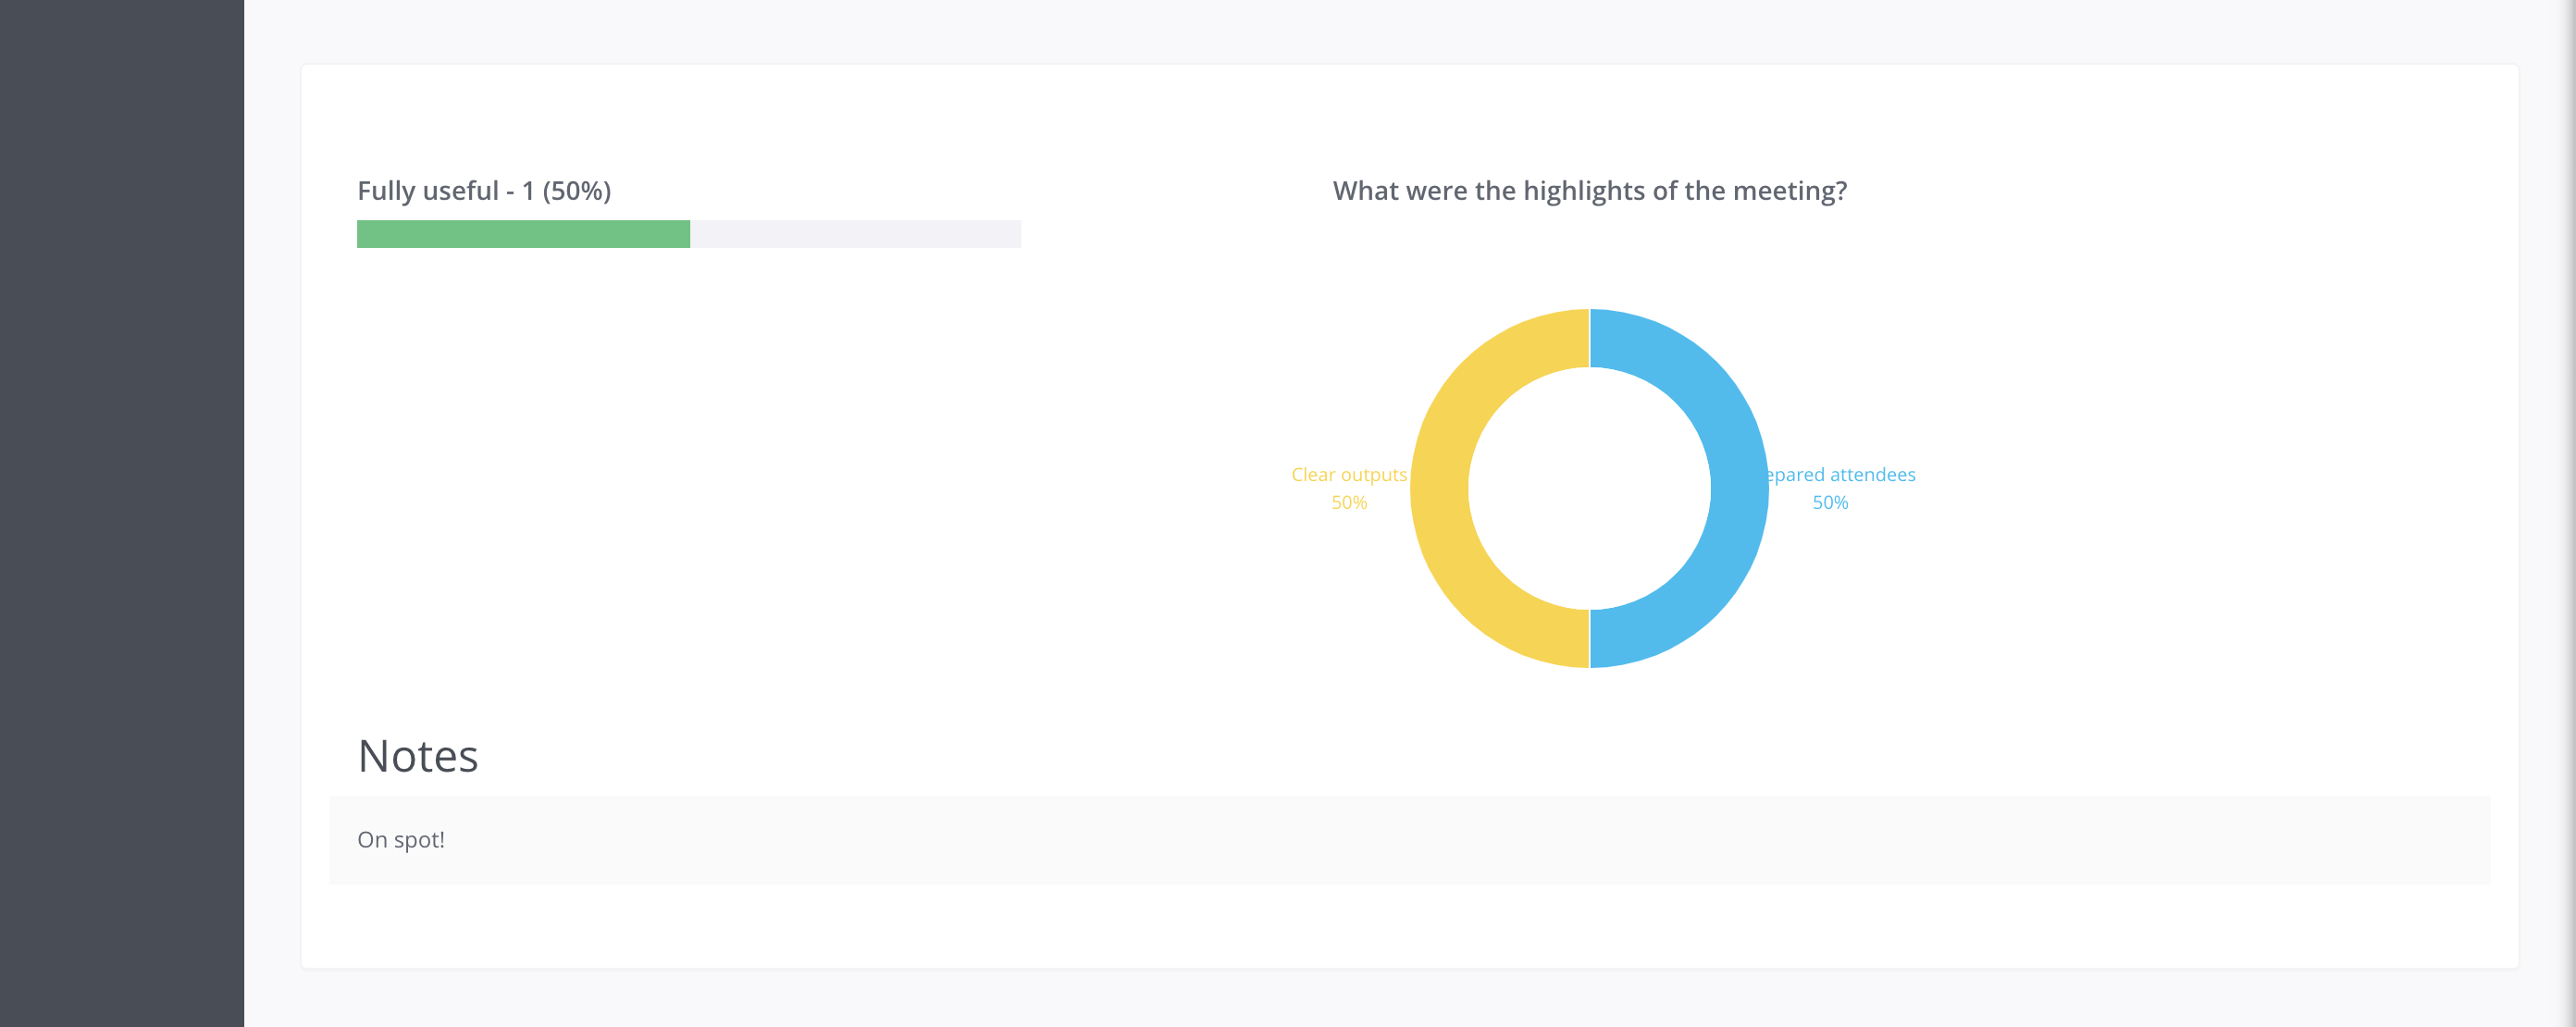Select the yellow Clear outputs donut segment
This screenshot has height=1027, width=2576.
click(1440, 489)
